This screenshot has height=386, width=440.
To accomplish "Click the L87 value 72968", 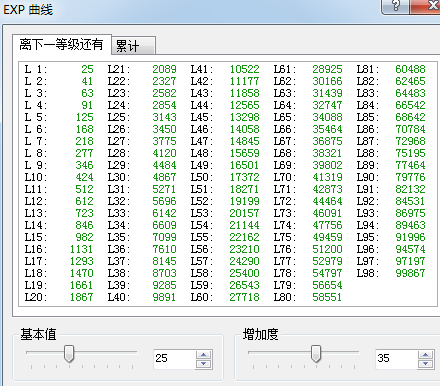I will pos(410,141).
